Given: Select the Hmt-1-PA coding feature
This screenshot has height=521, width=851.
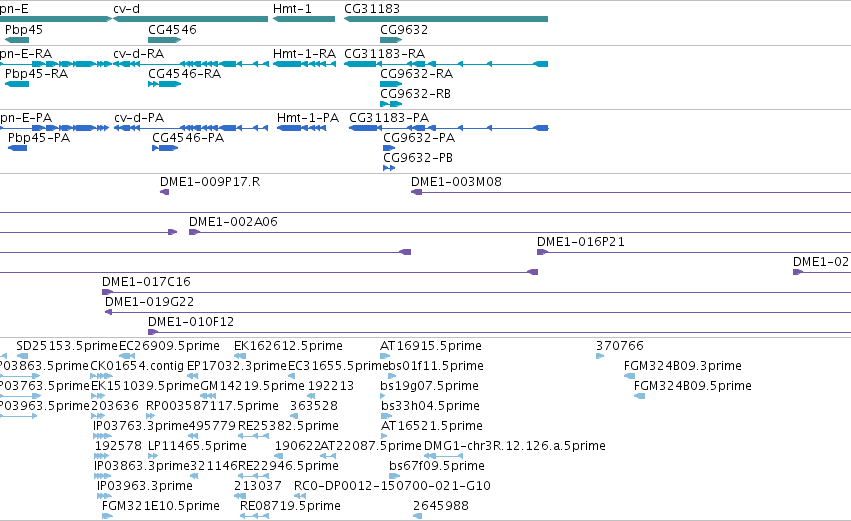Looking at the screenshot, I should tap(301, 128).
